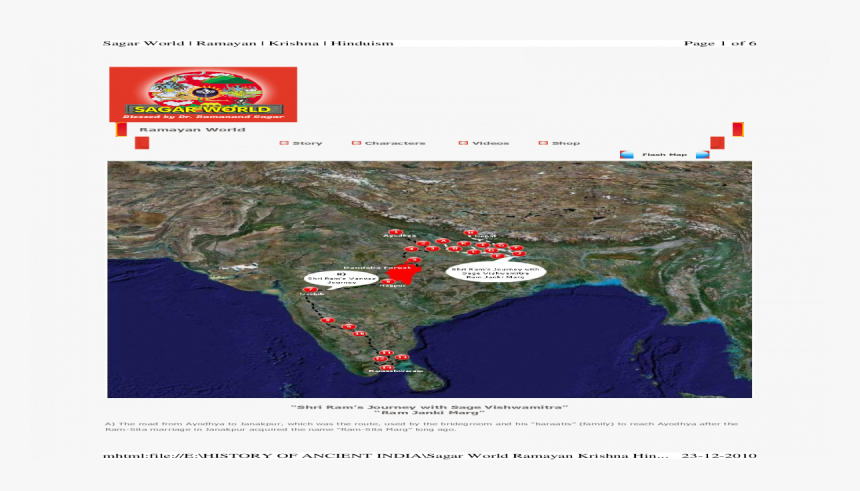
Task: Click marker 11 near the southern tip
Action: point(386,352)
